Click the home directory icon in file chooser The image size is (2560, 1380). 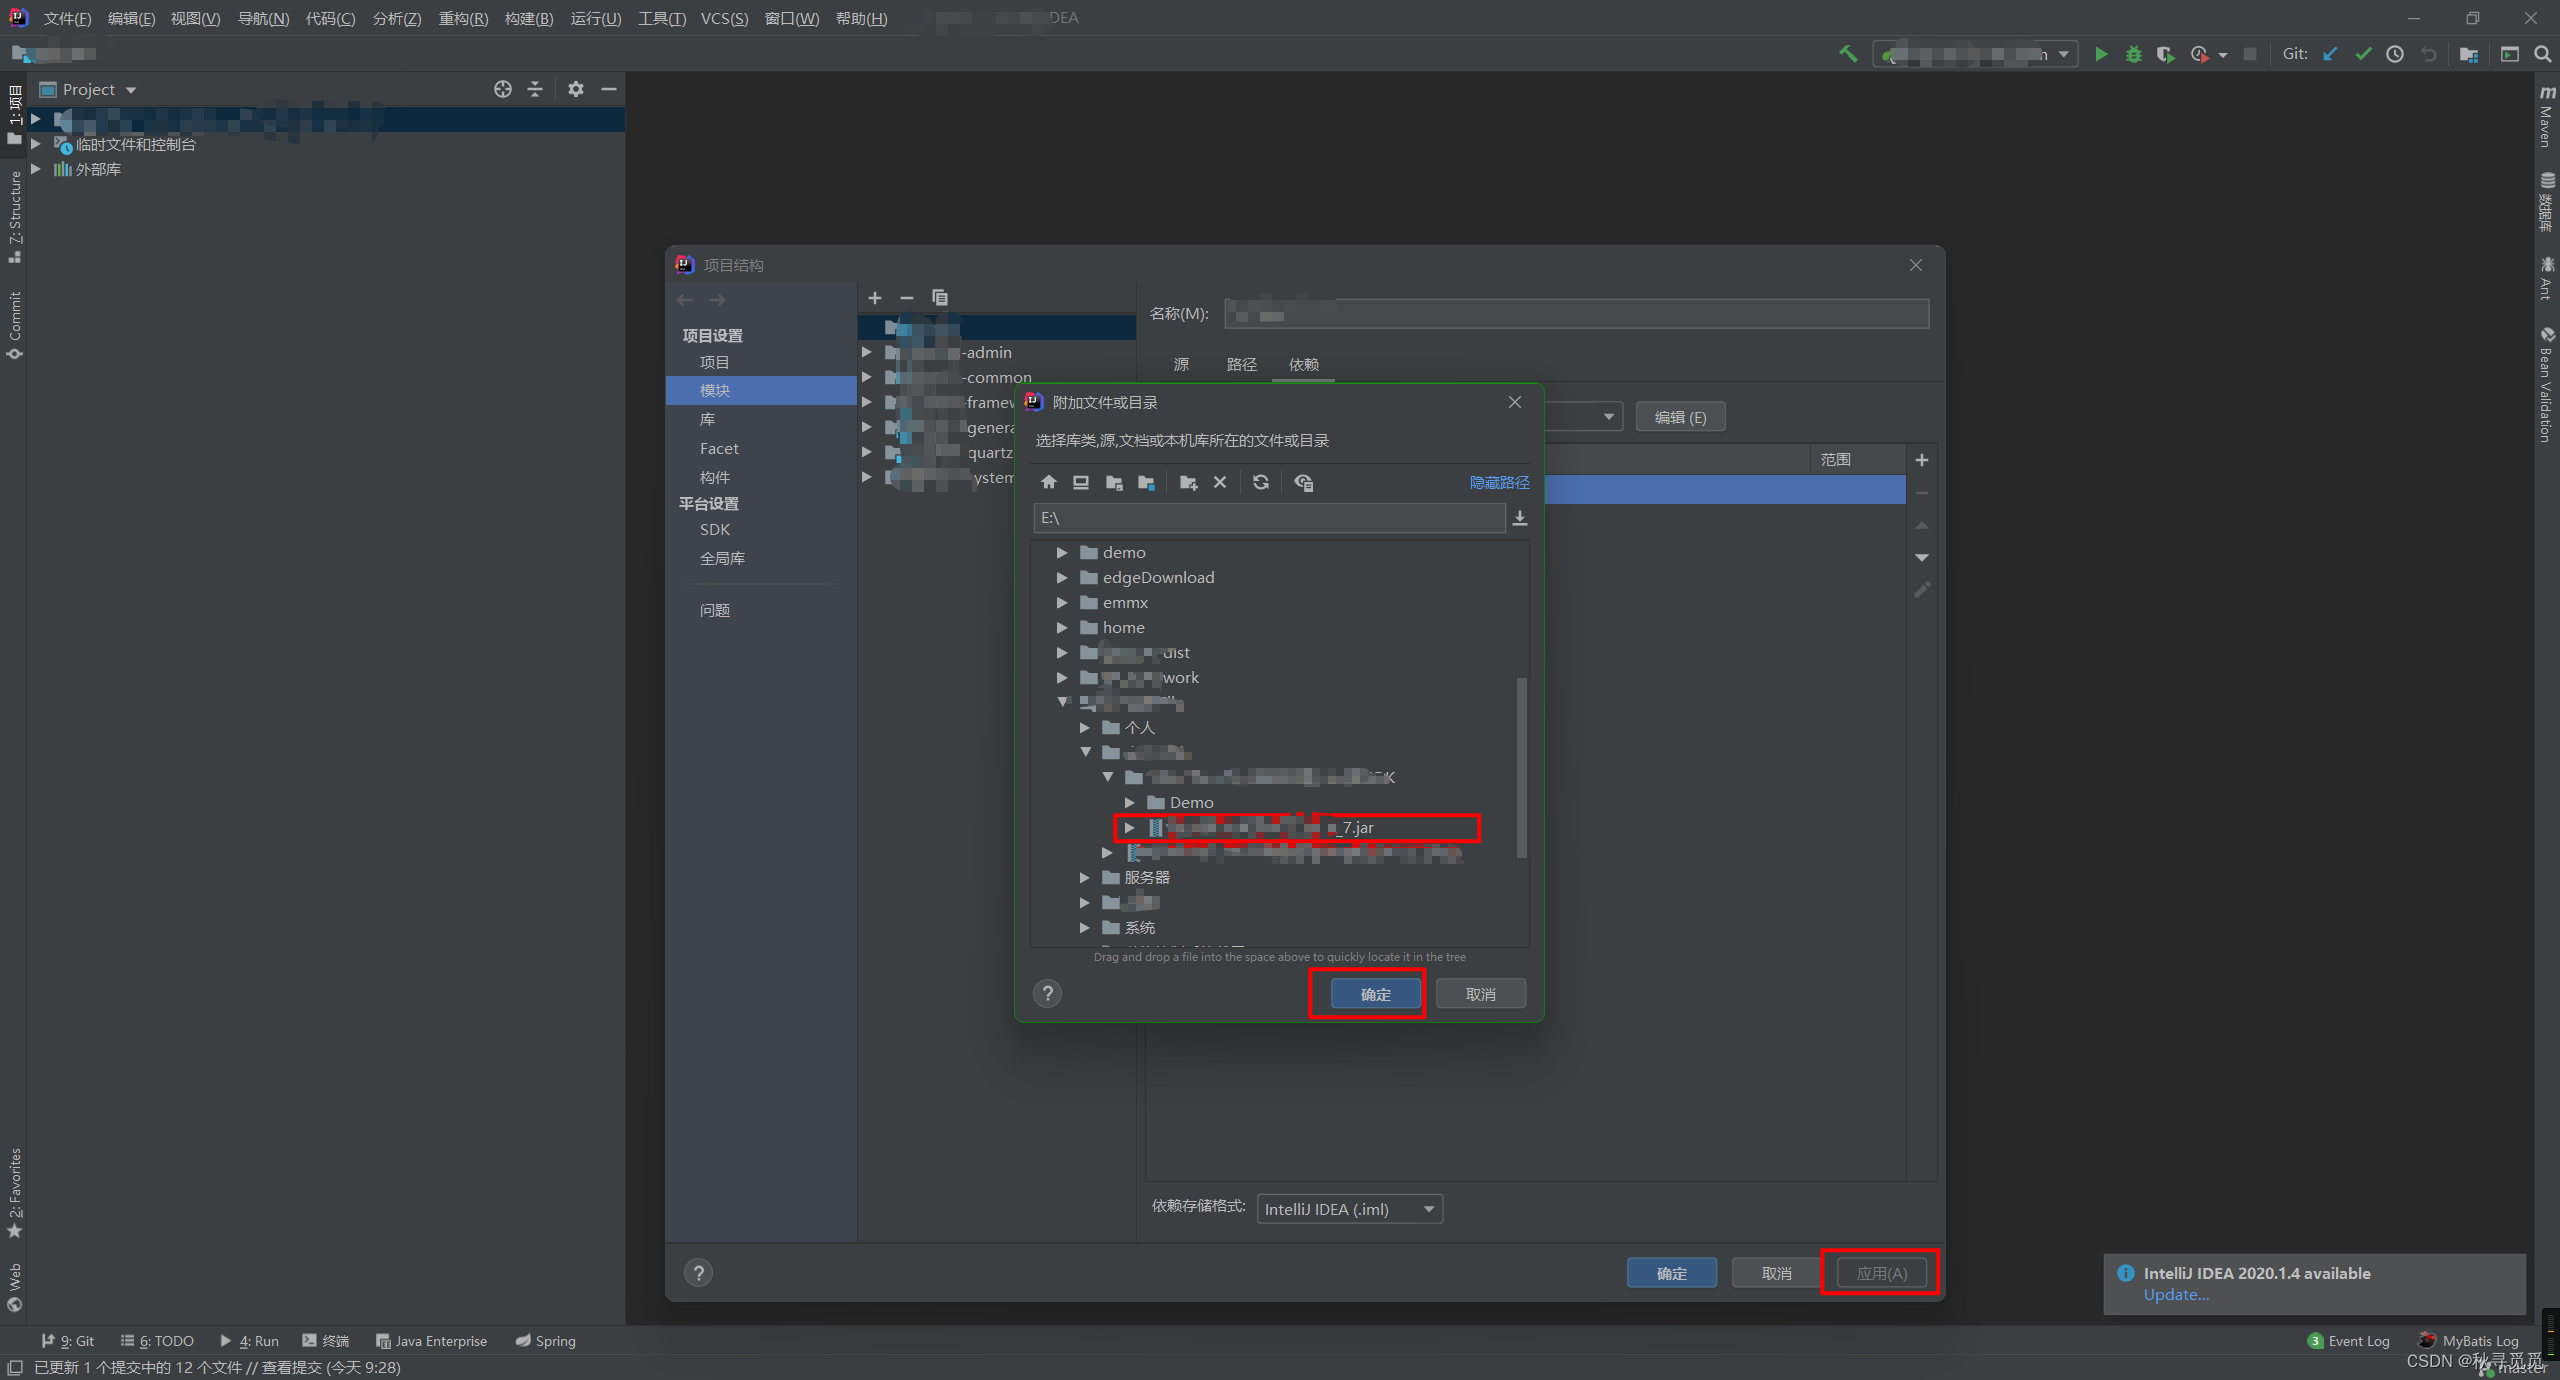pos(1048,482)
